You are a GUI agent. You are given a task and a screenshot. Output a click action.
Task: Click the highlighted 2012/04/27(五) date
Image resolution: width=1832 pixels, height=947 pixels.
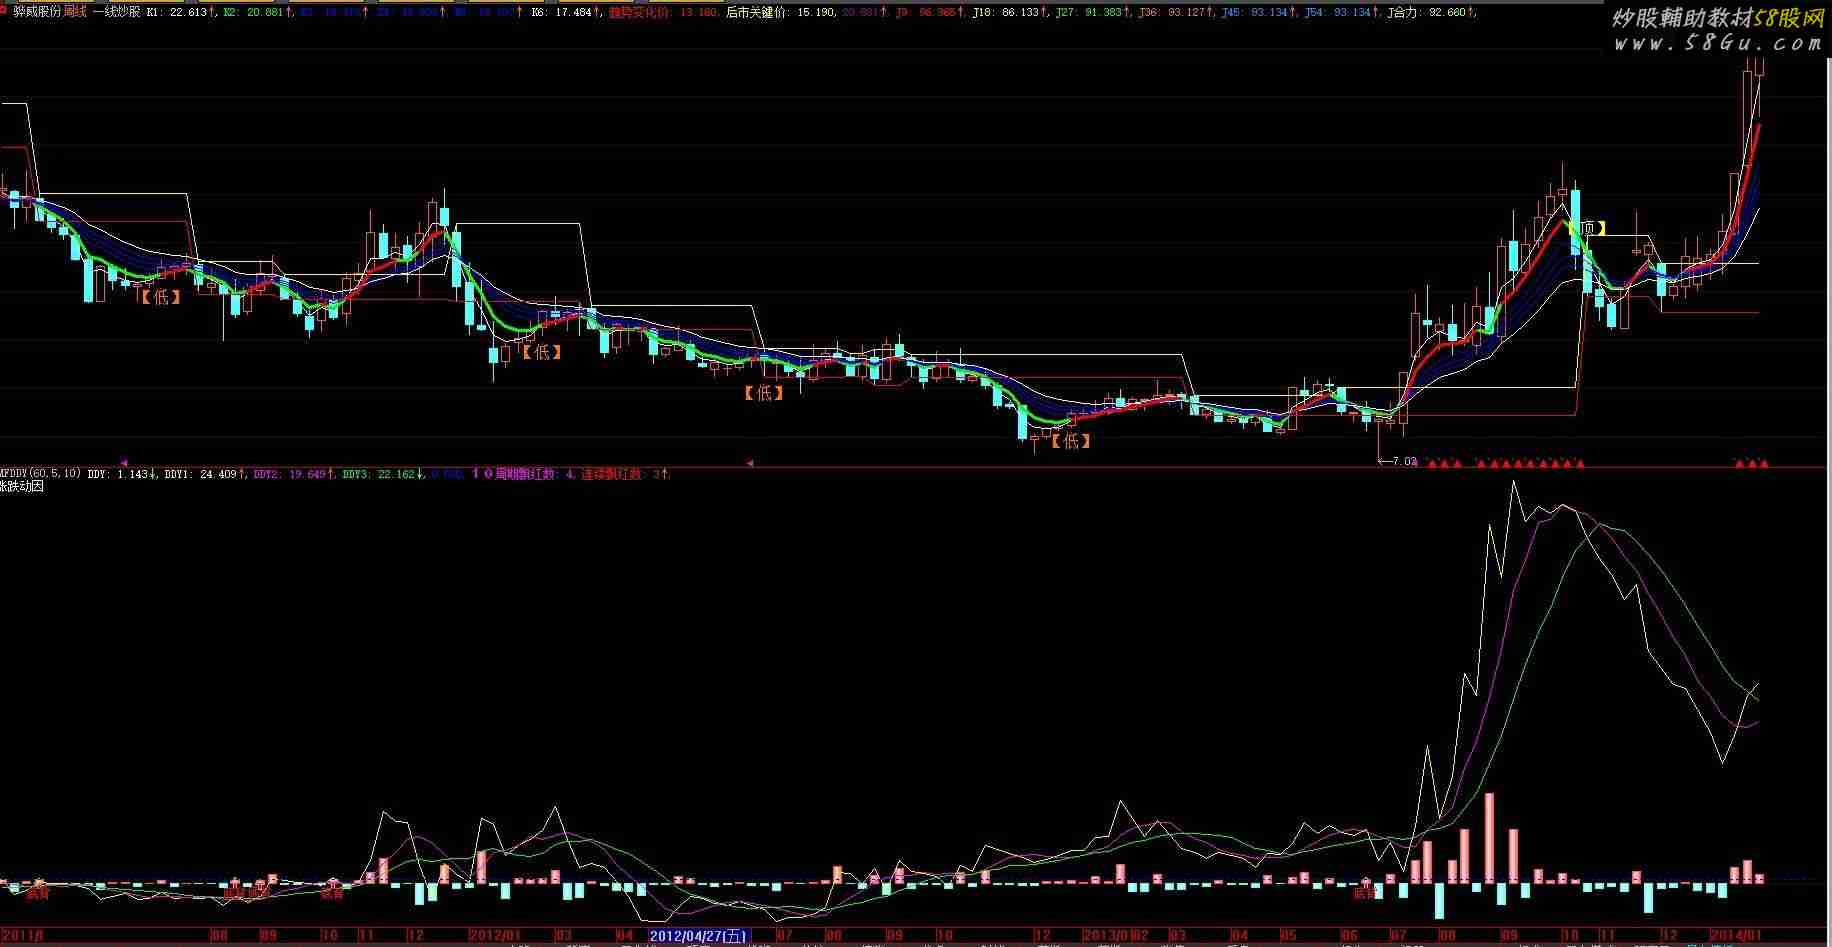[x=698, y=936]
